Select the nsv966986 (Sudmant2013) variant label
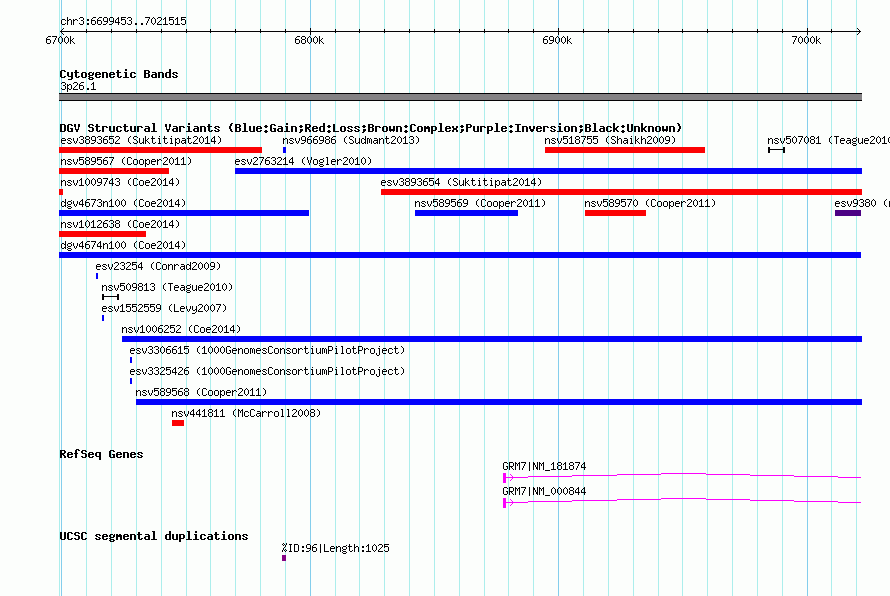890x596 pixels. (351, 140)
